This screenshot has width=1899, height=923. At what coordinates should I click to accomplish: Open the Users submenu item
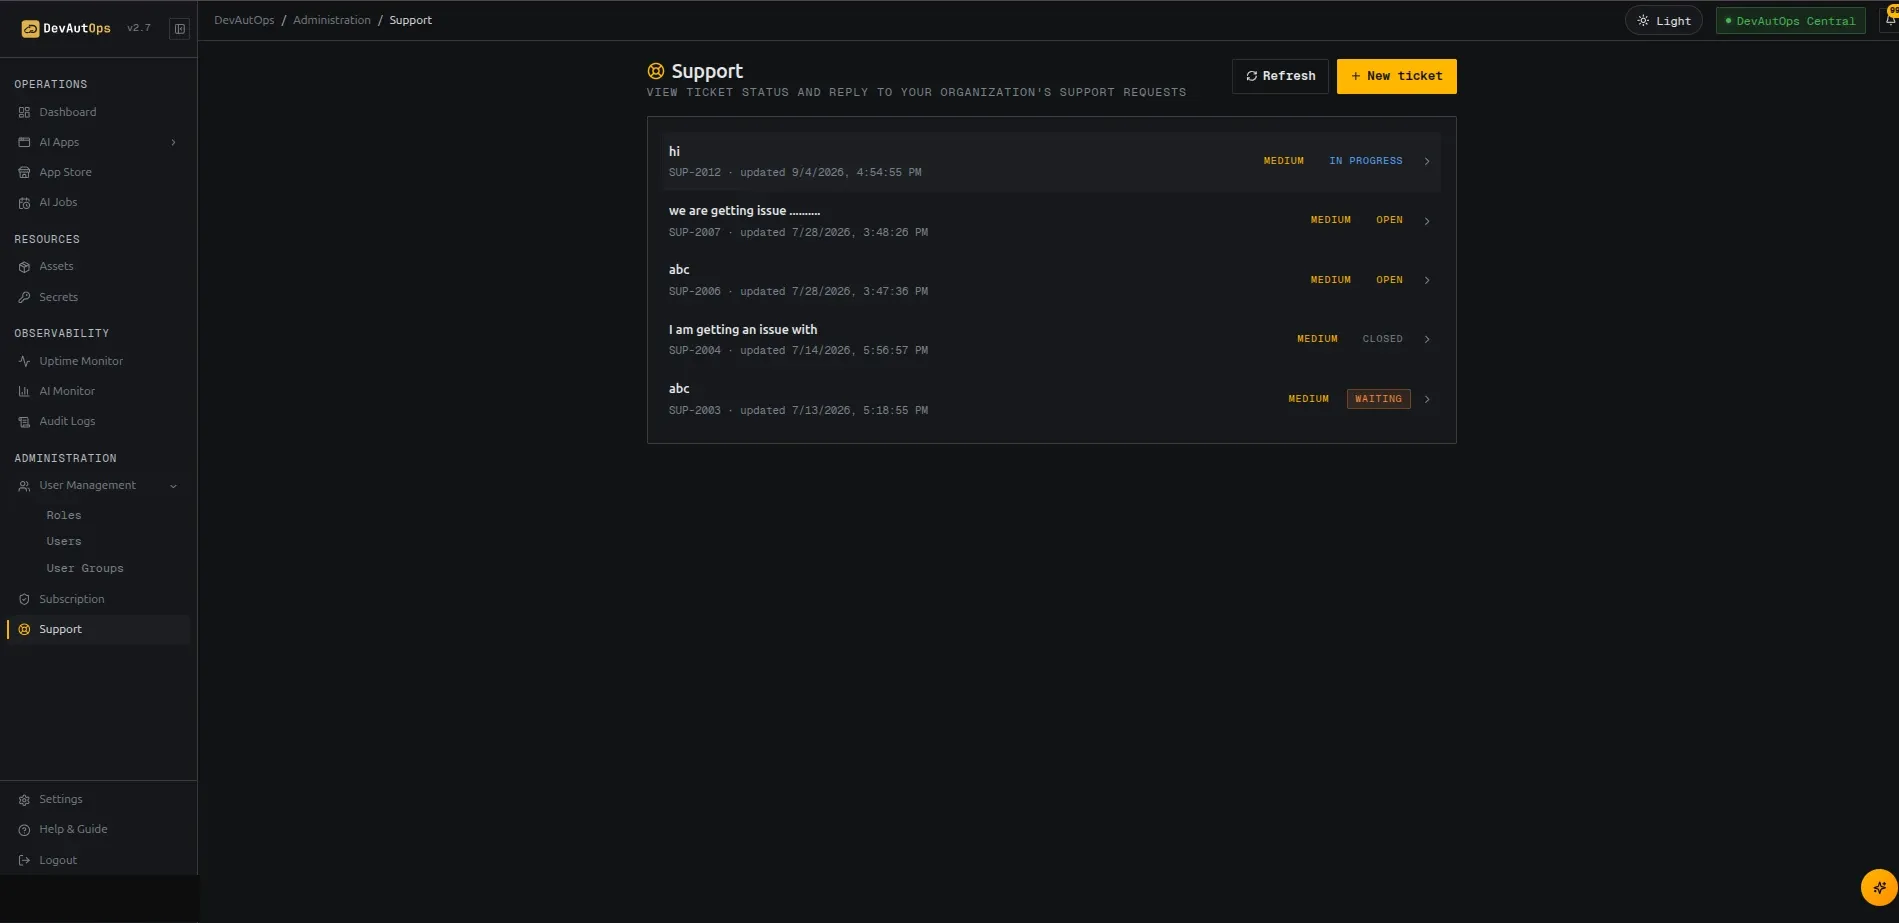click(64, 541)
